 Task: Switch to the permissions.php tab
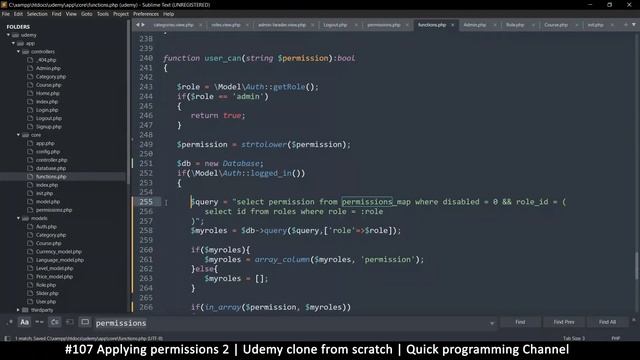384,25
